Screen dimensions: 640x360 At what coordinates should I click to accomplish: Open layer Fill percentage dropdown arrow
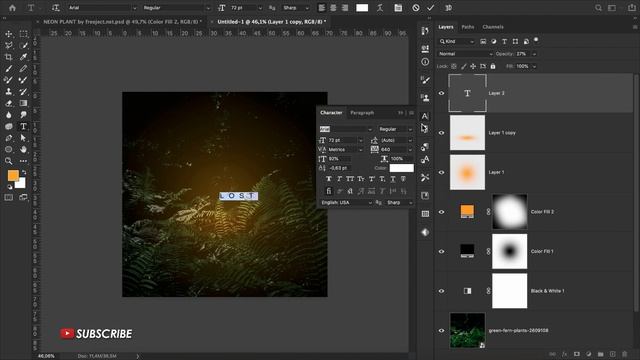pyautogui.click(x=534, y=66)
